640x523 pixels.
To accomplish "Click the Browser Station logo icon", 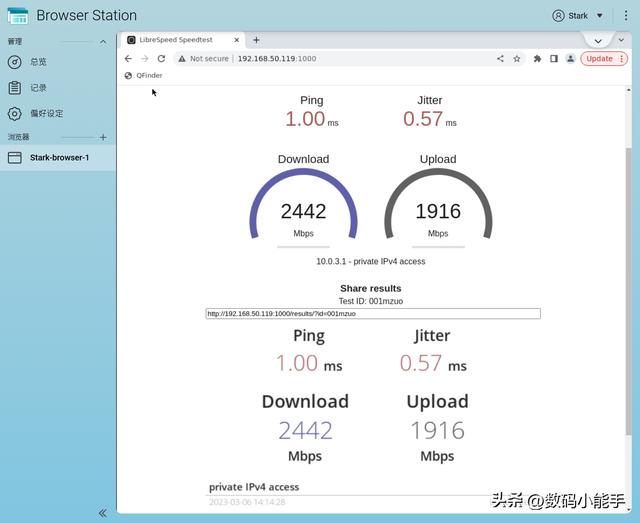I will pyautogui.click(x=18, y=16).
